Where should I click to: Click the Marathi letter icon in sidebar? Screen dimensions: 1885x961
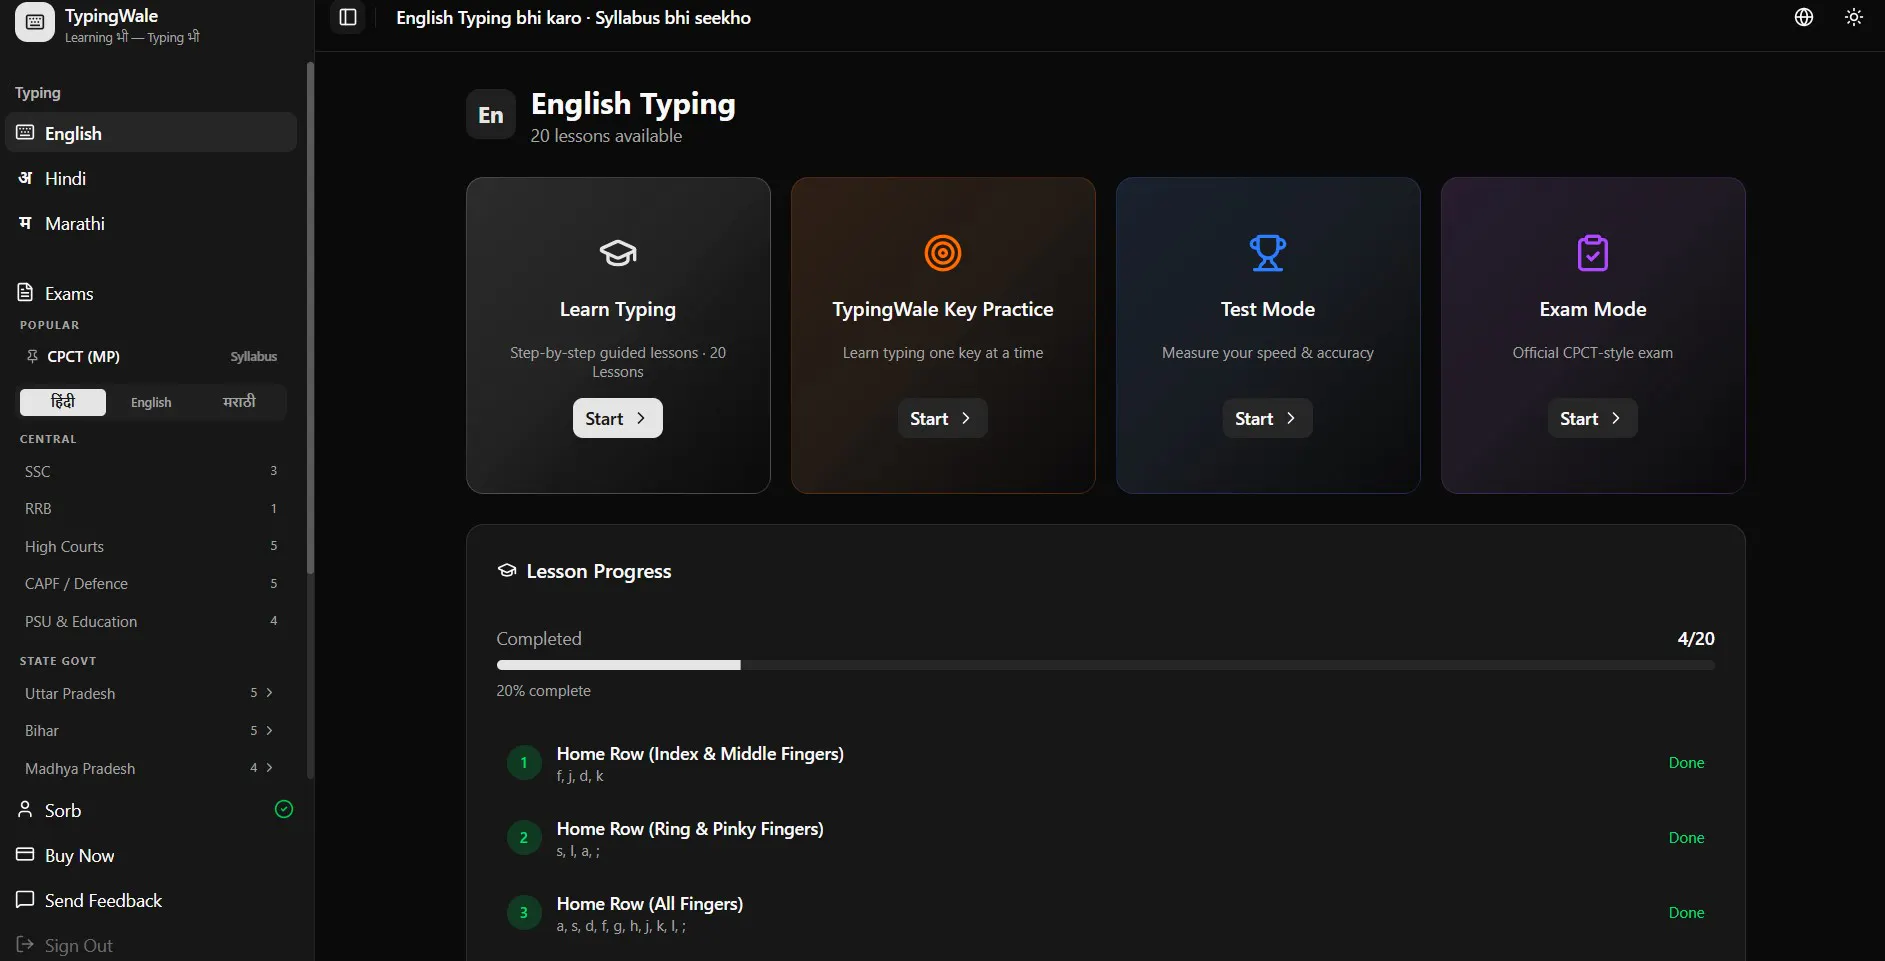click(x=26, y=223)
